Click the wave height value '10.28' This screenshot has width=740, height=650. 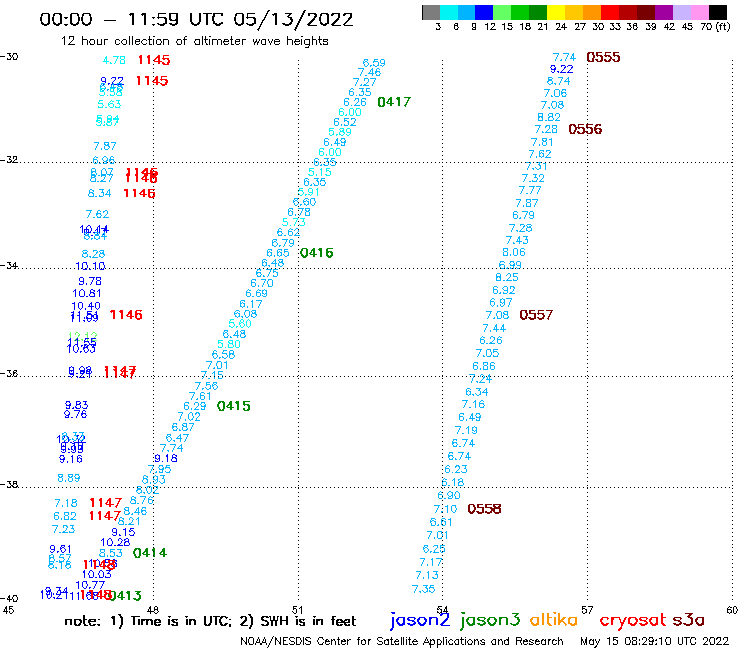pyautogui.click(x=115, y=542)
